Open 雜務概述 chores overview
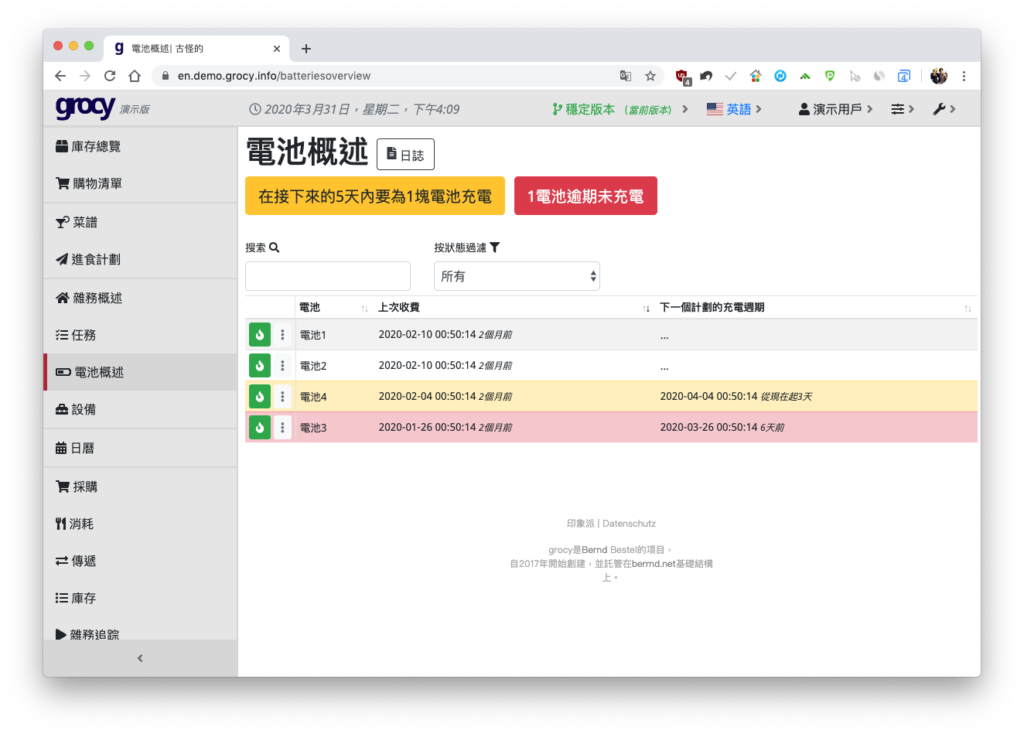 (x=140, y=298)
